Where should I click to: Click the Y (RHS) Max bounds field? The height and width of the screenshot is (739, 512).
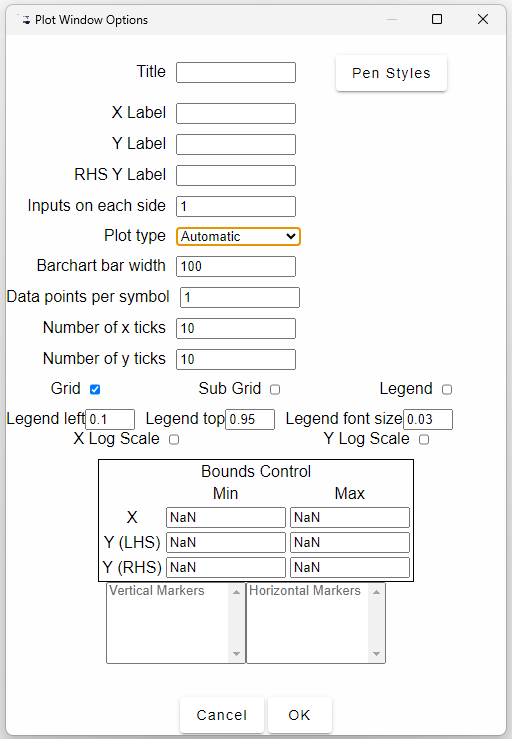[350, 567]
